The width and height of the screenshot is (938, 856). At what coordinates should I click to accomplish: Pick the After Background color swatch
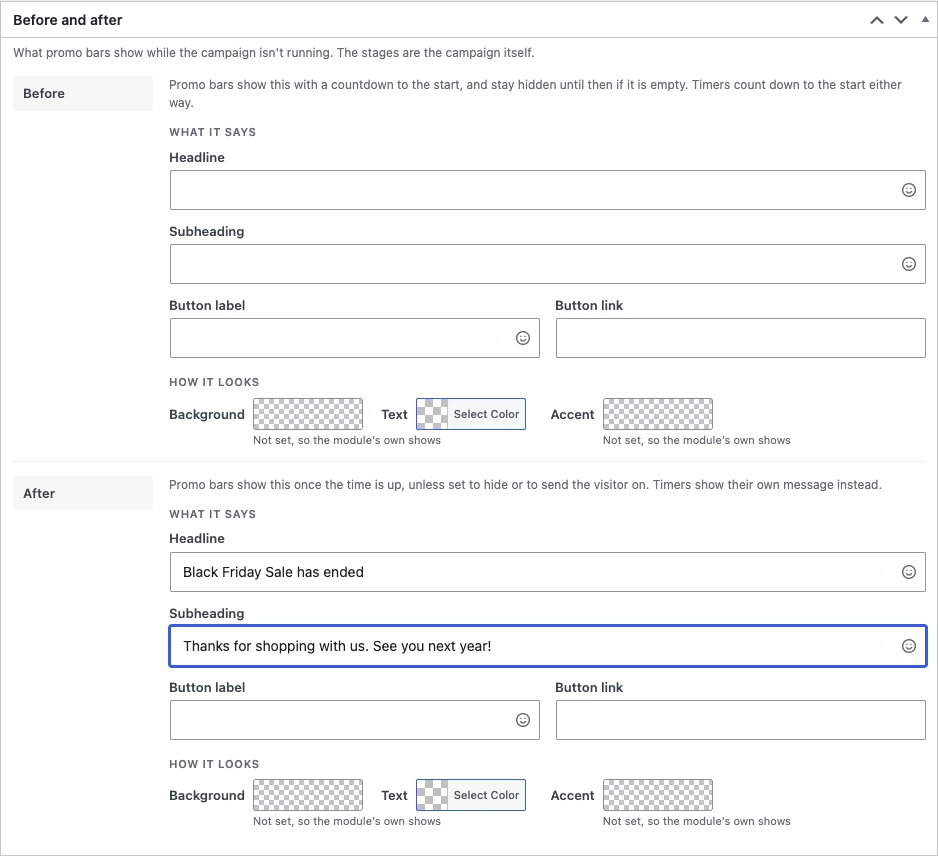(x=307, y=795)
